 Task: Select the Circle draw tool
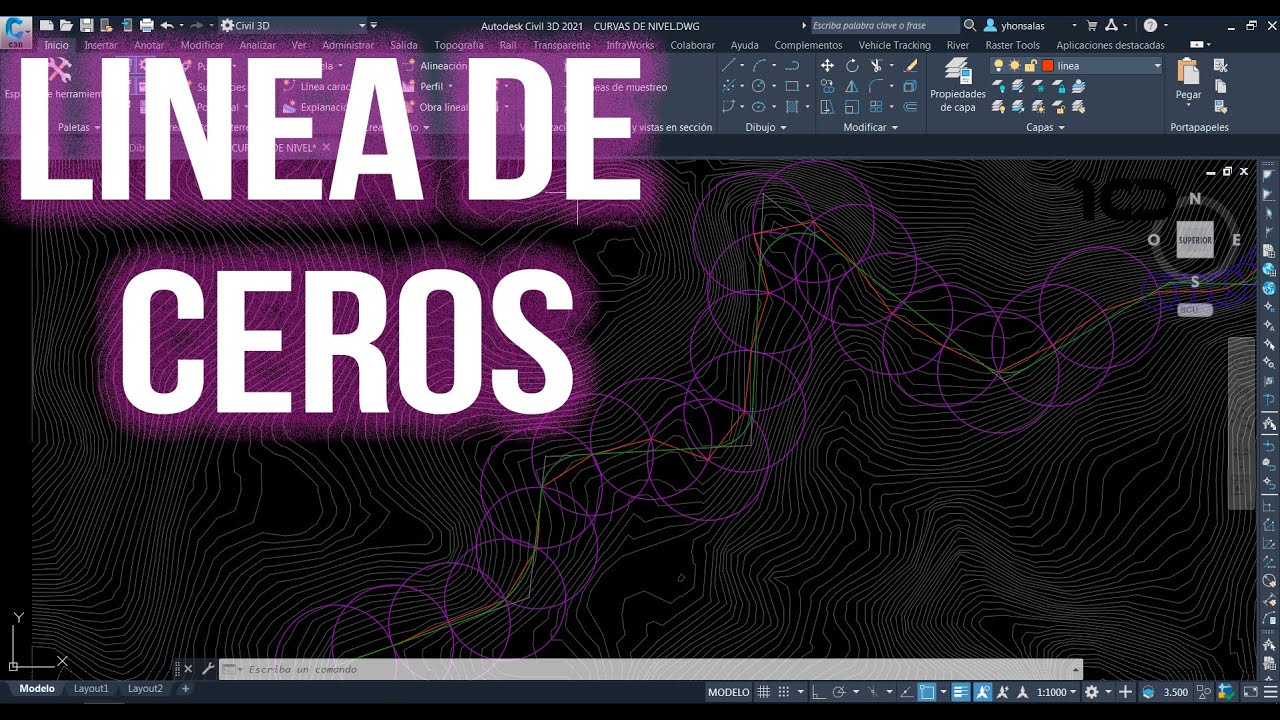[x=759, y=87]
